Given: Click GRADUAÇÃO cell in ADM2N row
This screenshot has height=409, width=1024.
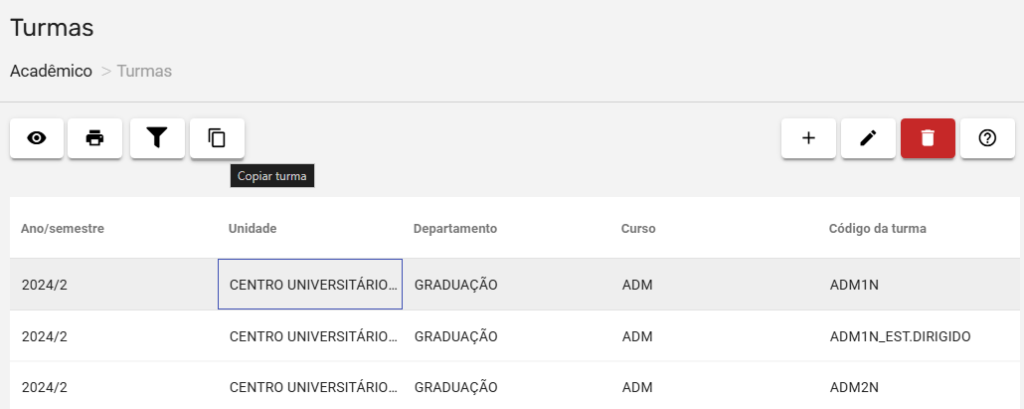Looking at the screenshot, I should [455, 387].
